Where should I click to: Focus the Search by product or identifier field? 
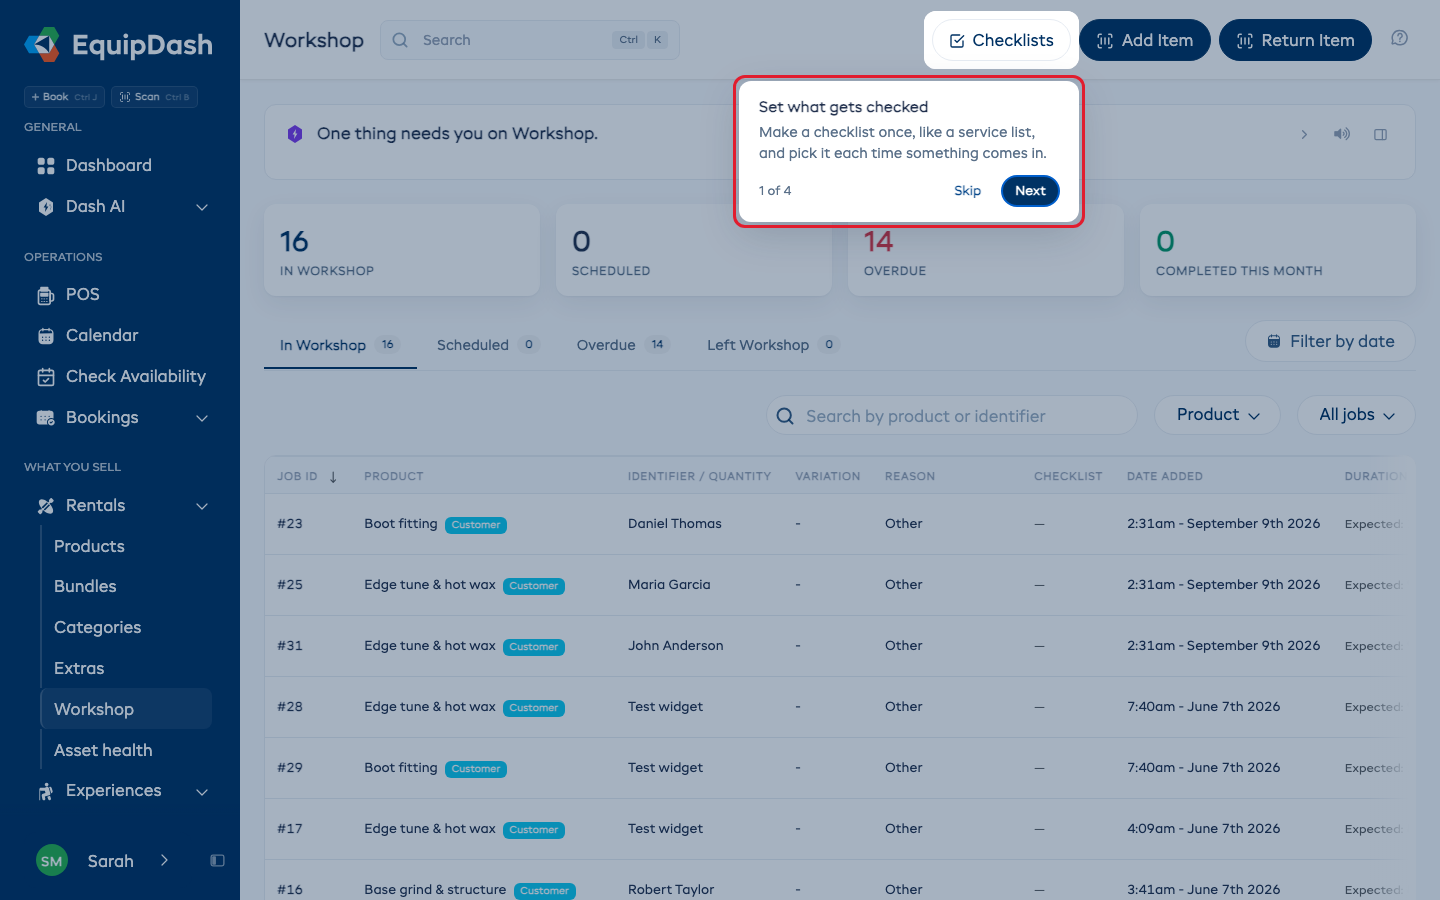point(952,415)
